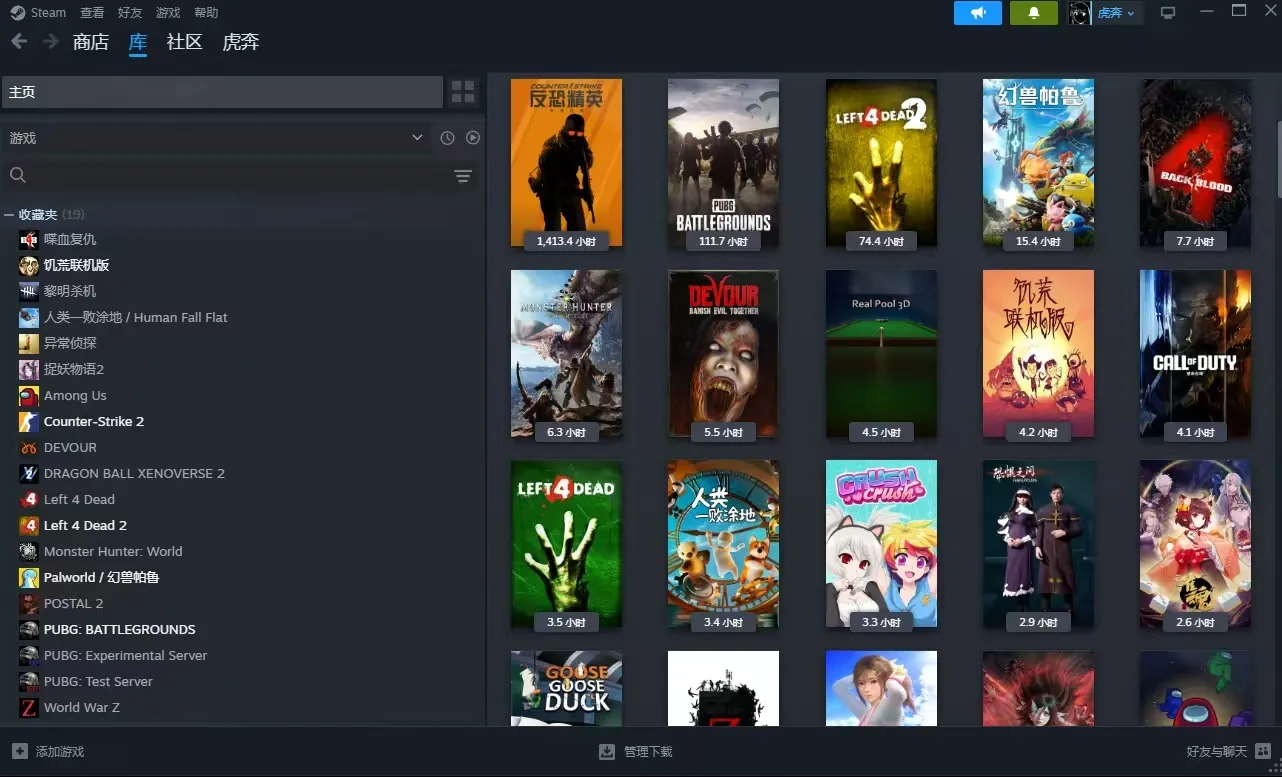
Task: Go back with the left arrow
Action: [x=19, y=42]
